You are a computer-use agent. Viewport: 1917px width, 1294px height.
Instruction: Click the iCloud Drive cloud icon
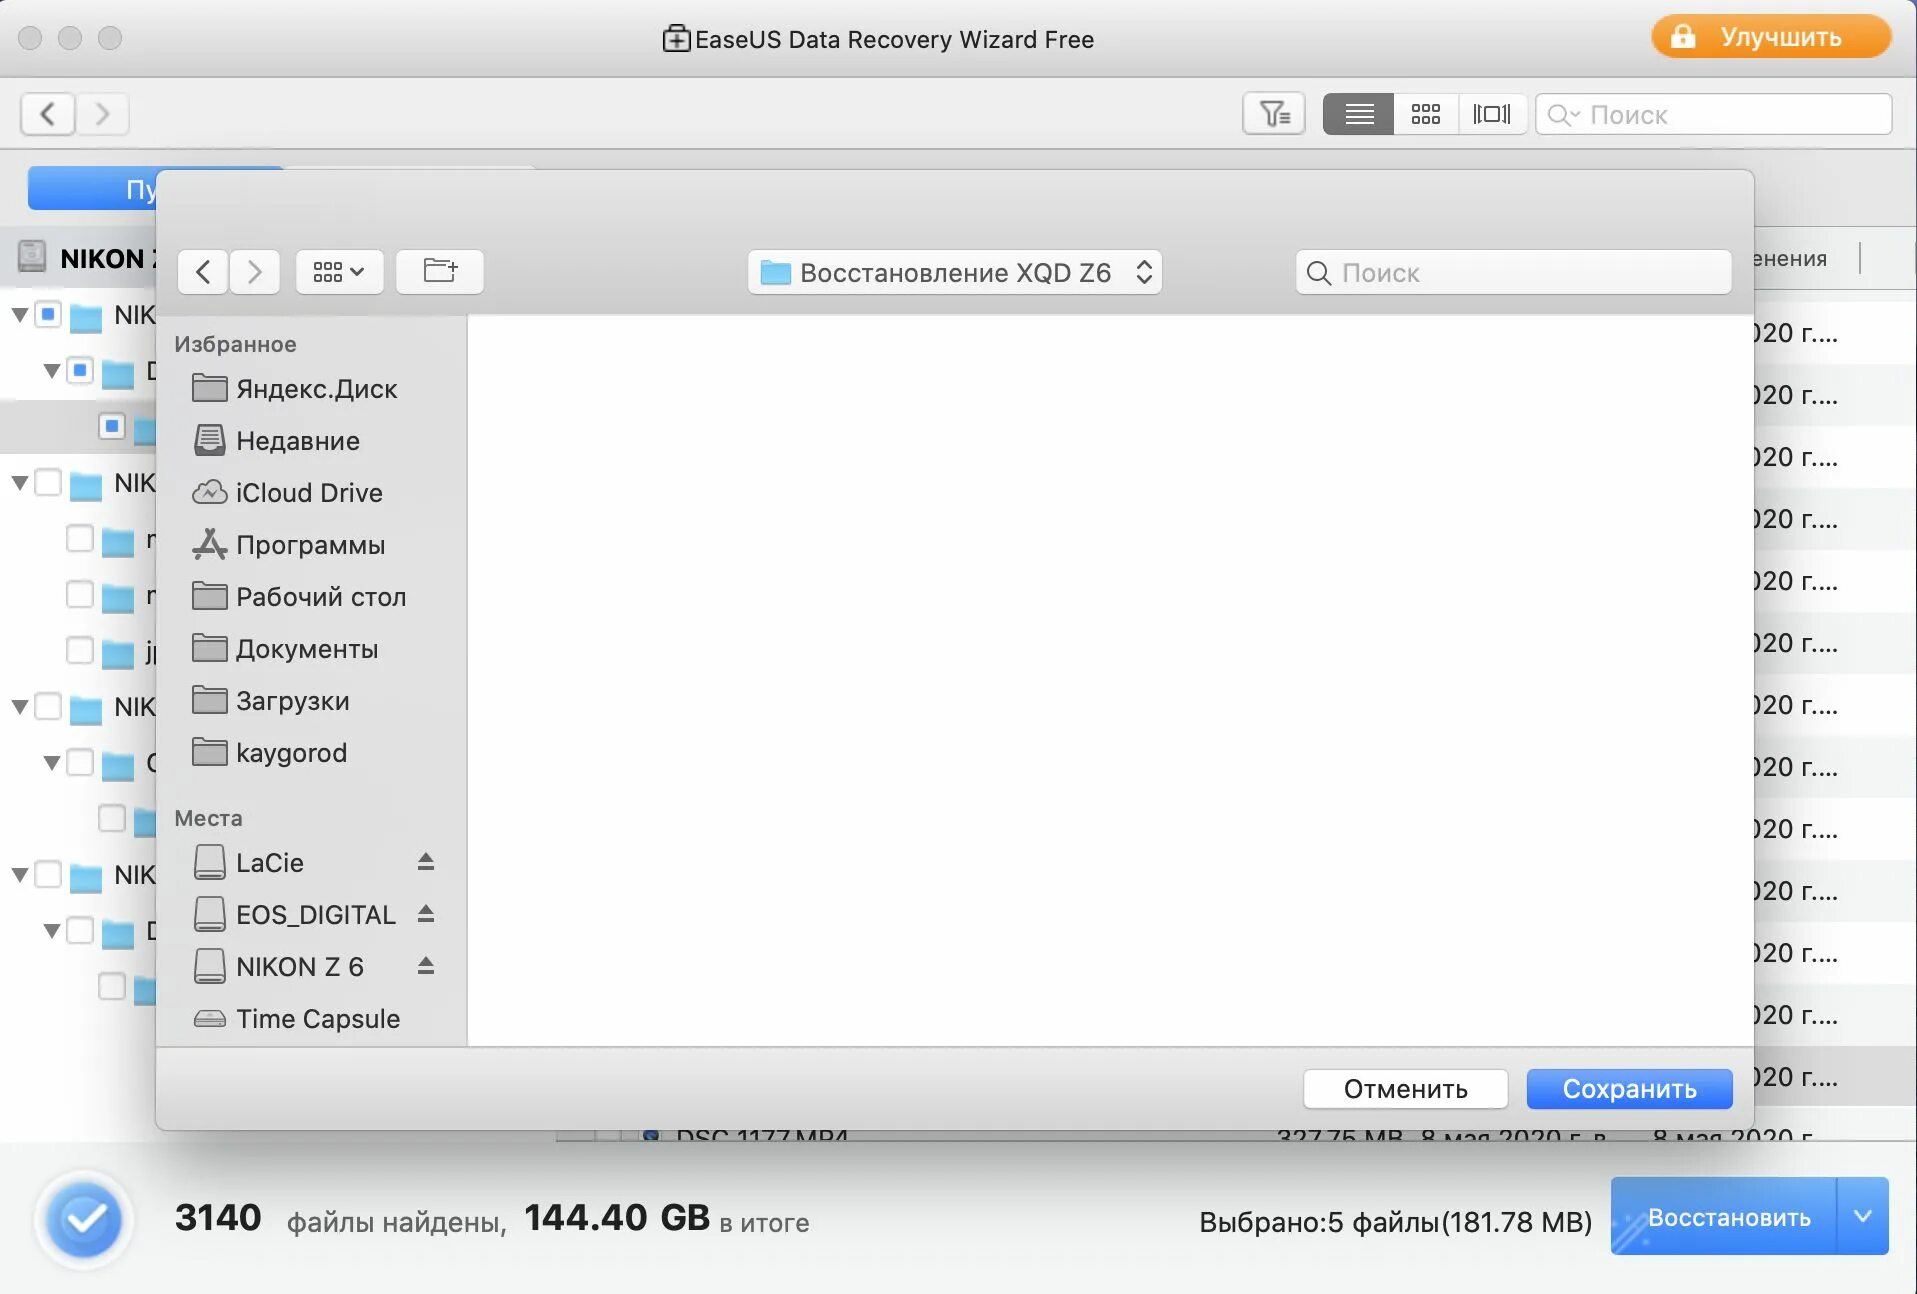[x=209, y=492]
